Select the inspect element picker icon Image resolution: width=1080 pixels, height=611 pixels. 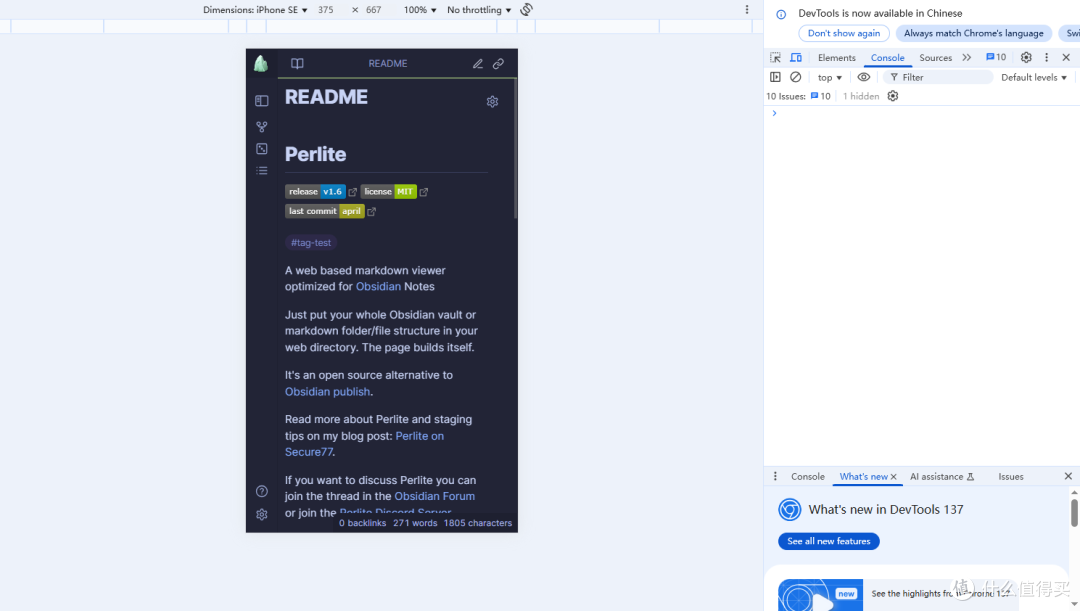coord(775,58)
